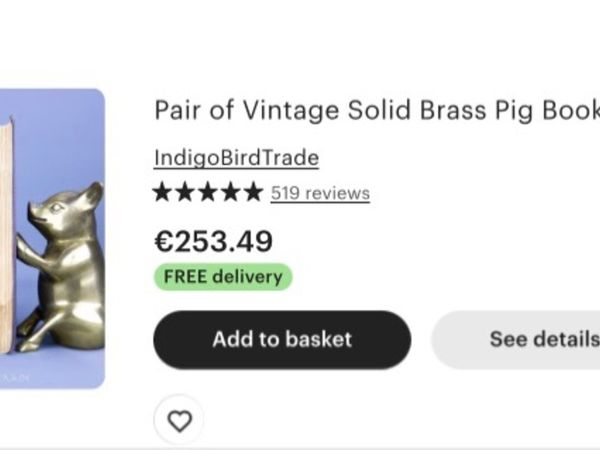Viewport: 600px width, 450px height.
Task: Open See details for this listing
Action: click(x=540, y=339)
